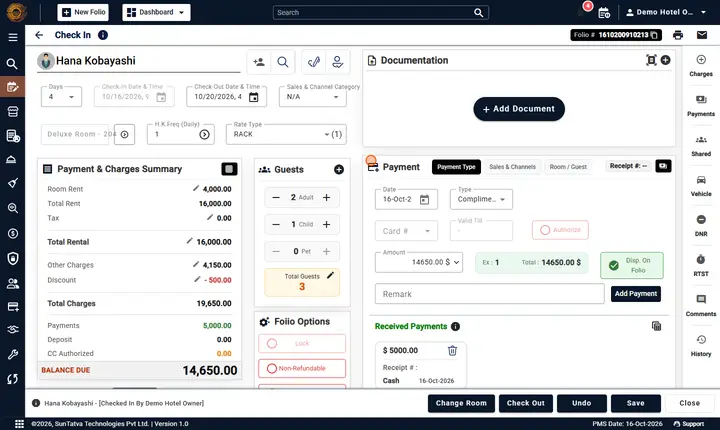Viewport: 720px width, 430px height.
Task: Click into the Remark field
Action: click(489, 294)
